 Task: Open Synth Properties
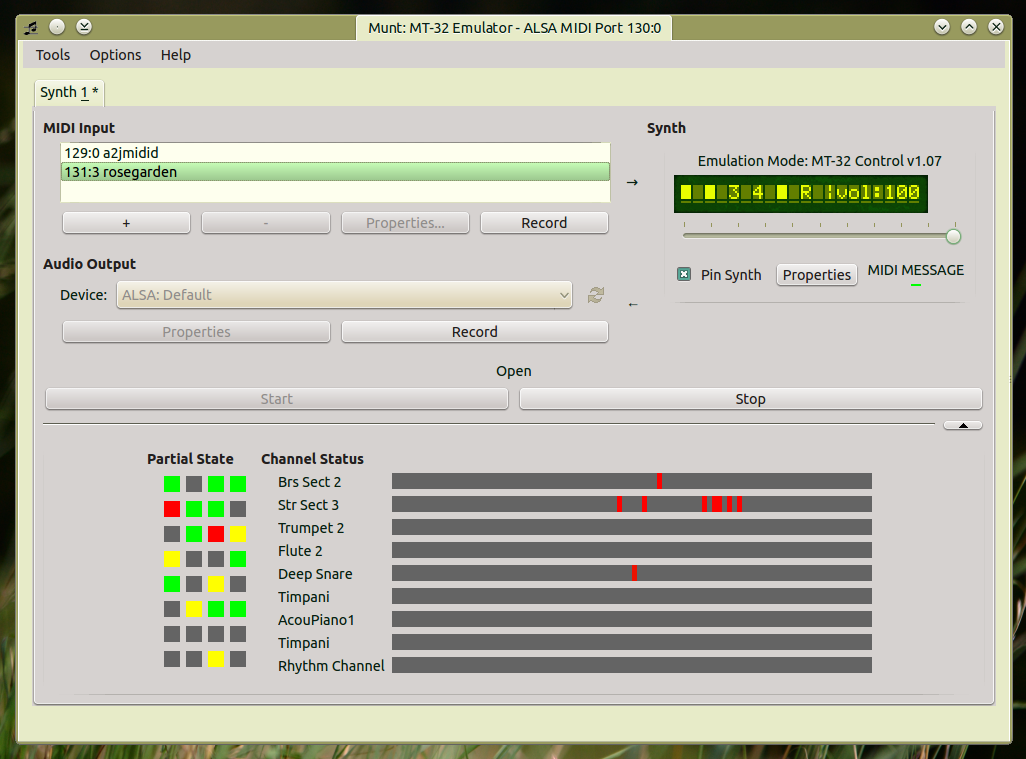[817, 275]
